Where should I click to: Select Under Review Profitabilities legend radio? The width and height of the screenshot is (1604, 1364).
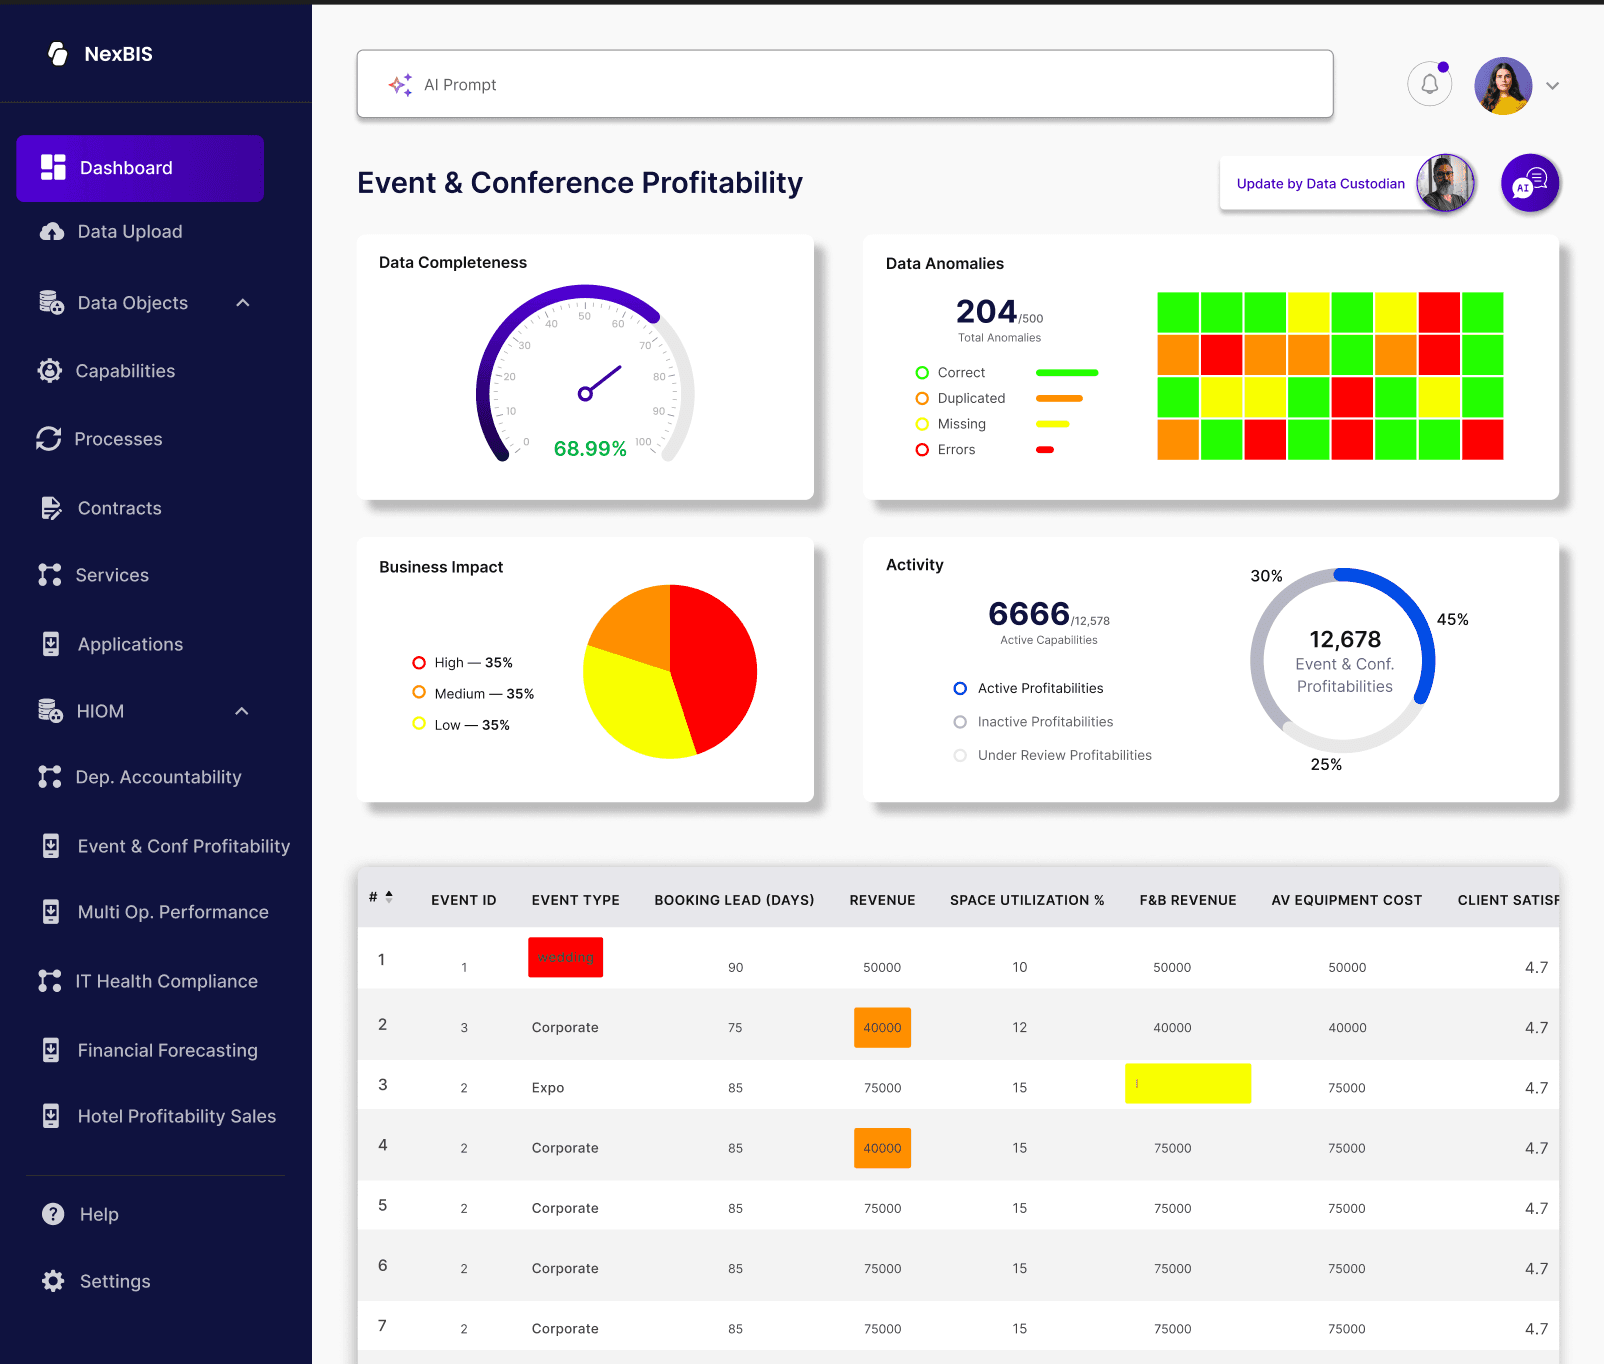click(960, 755)
